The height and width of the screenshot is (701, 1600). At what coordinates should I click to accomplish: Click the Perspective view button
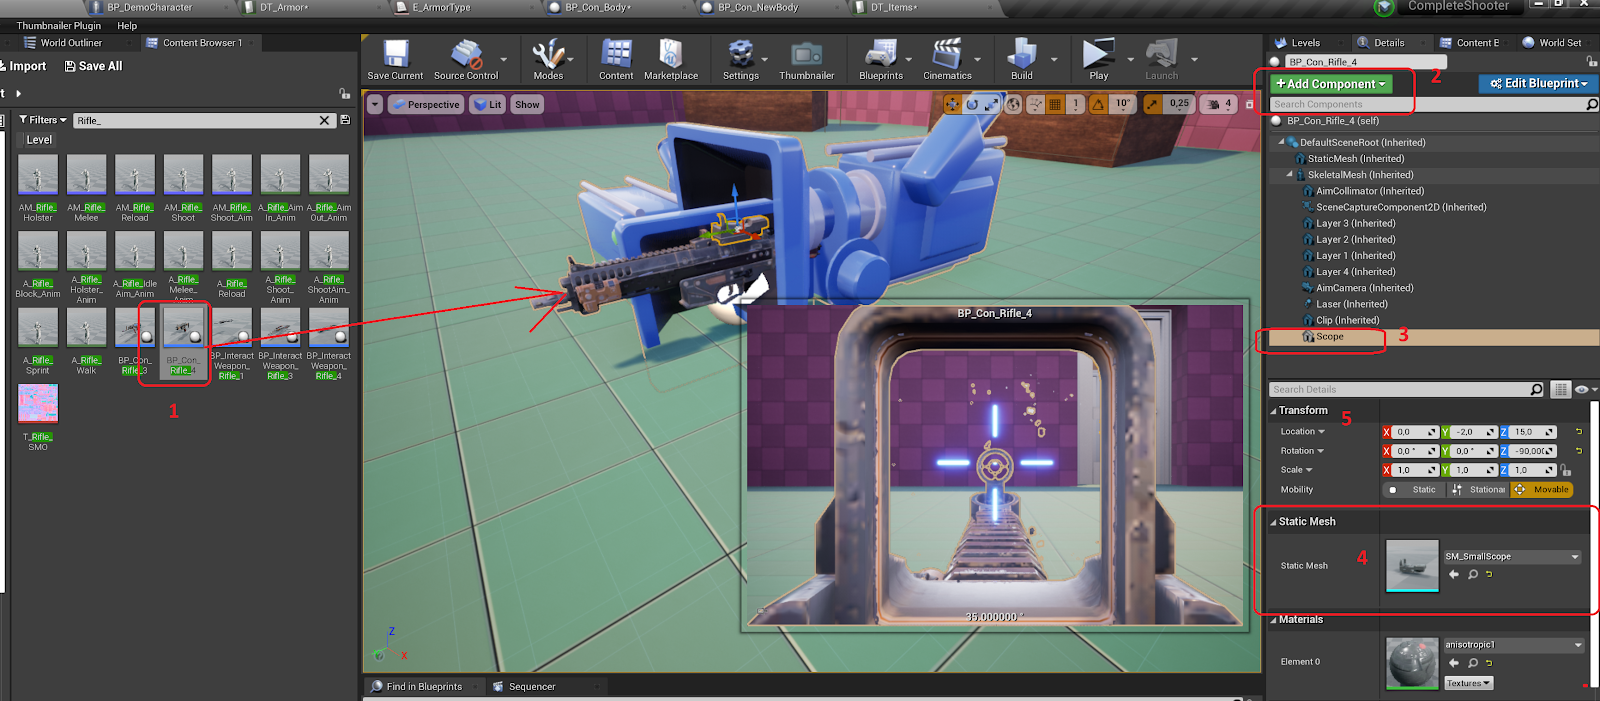(x=425, y=104)
